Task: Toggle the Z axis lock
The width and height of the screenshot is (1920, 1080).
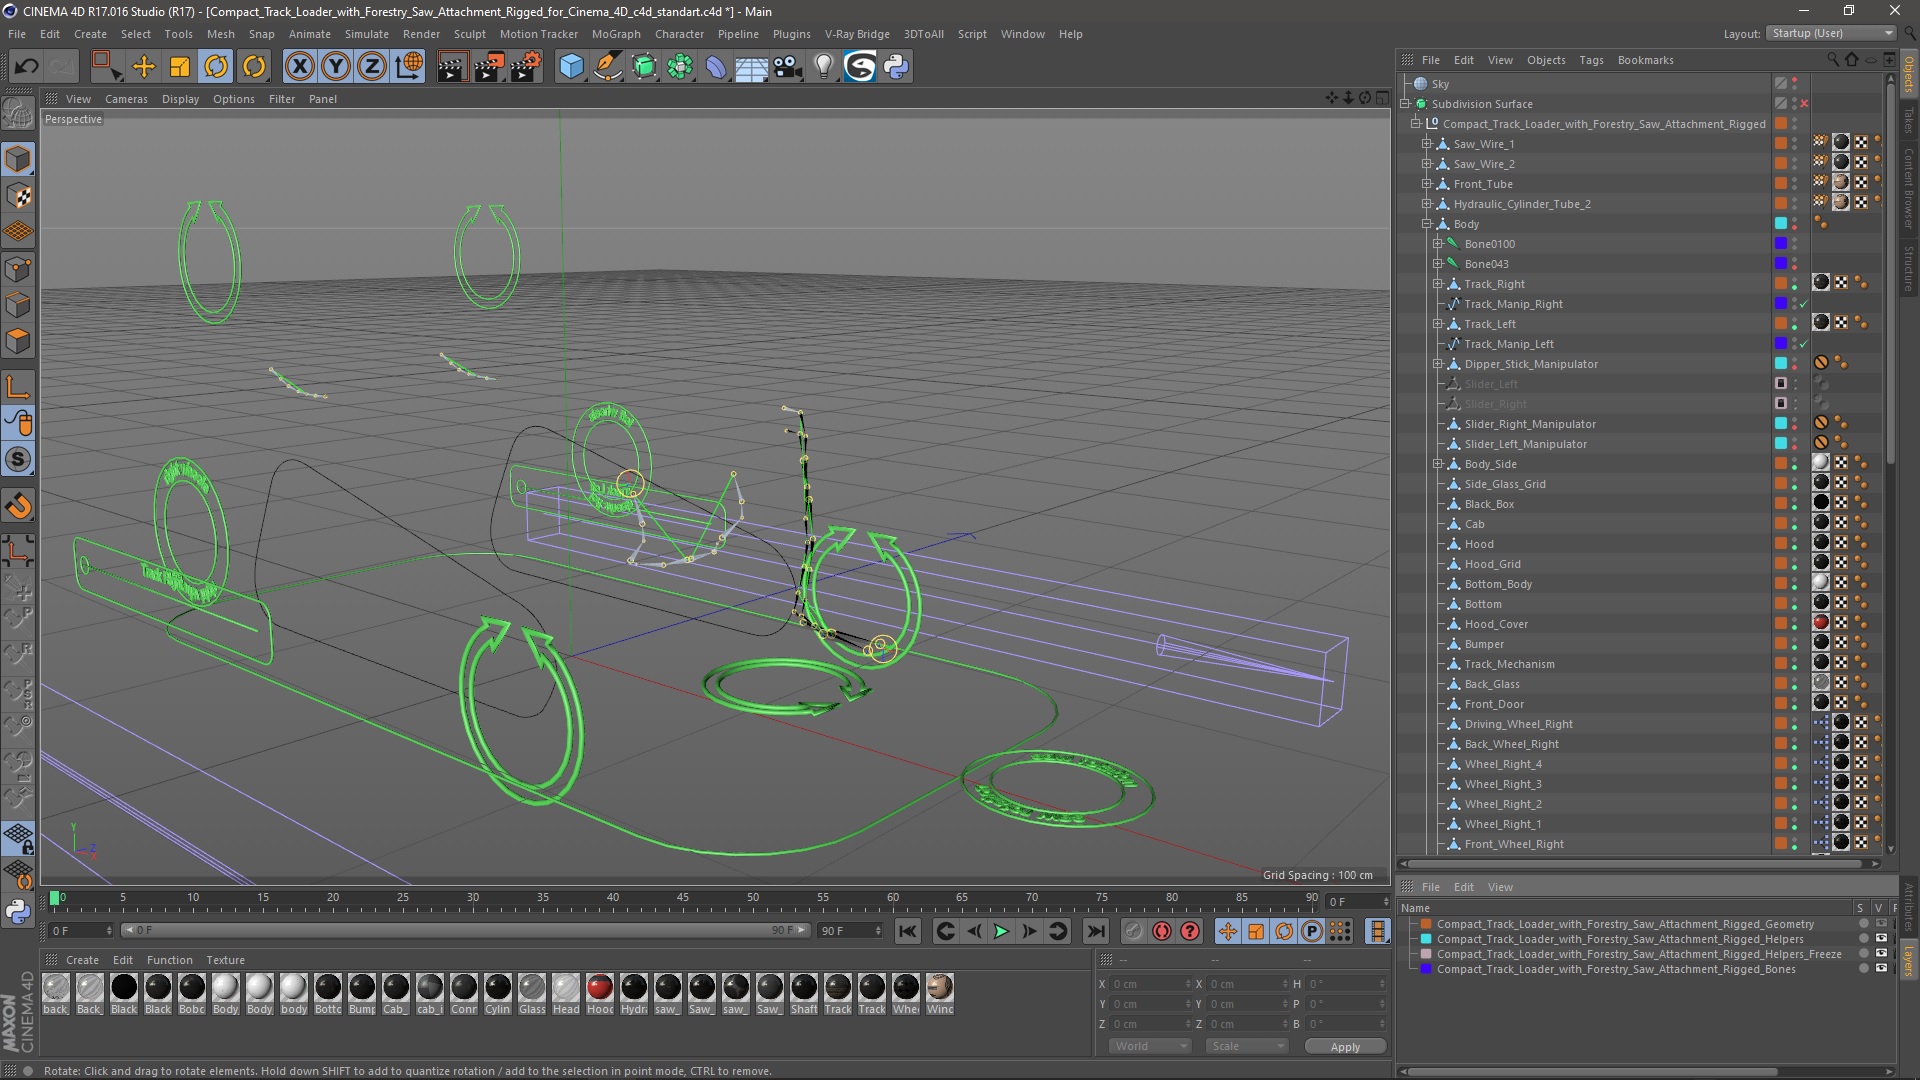Action: click(x=372, y=67)
